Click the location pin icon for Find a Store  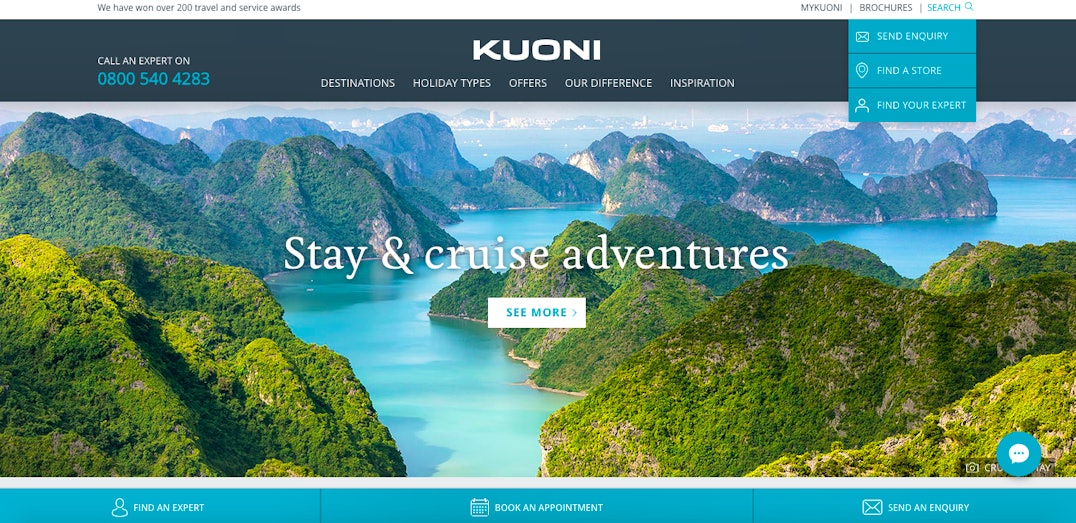862,71
